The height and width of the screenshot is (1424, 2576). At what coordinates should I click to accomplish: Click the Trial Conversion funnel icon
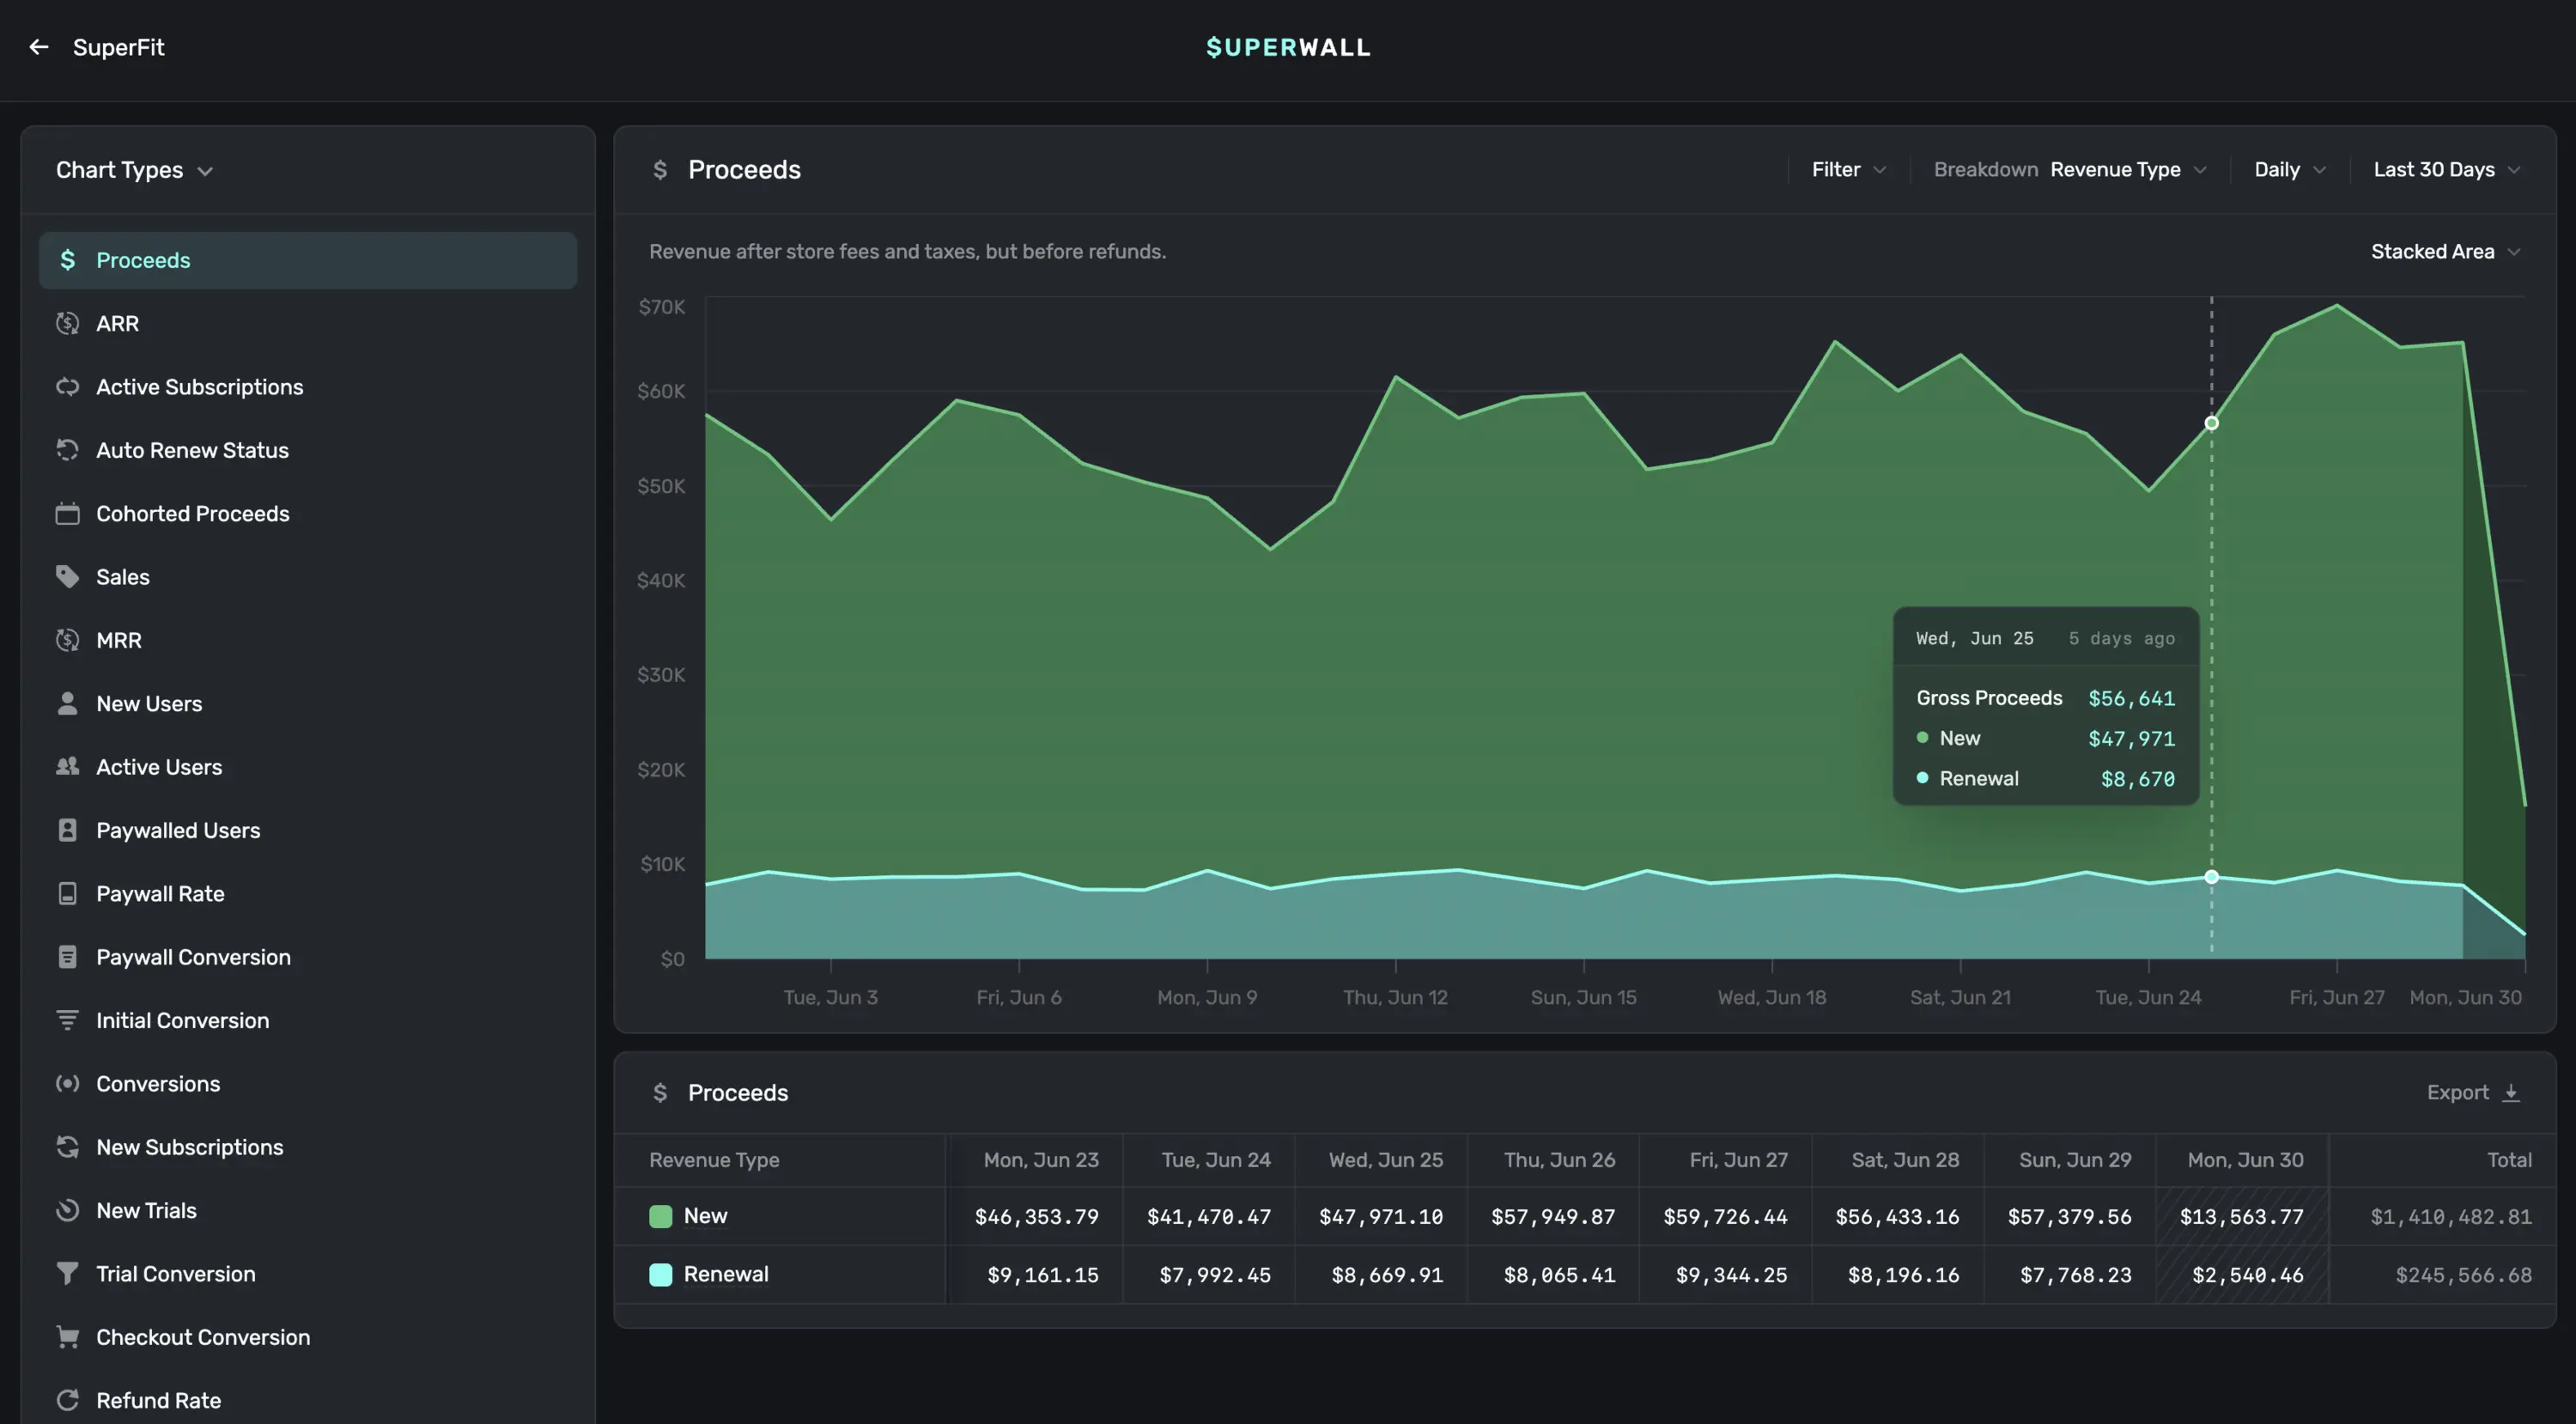coord(67,1273)
